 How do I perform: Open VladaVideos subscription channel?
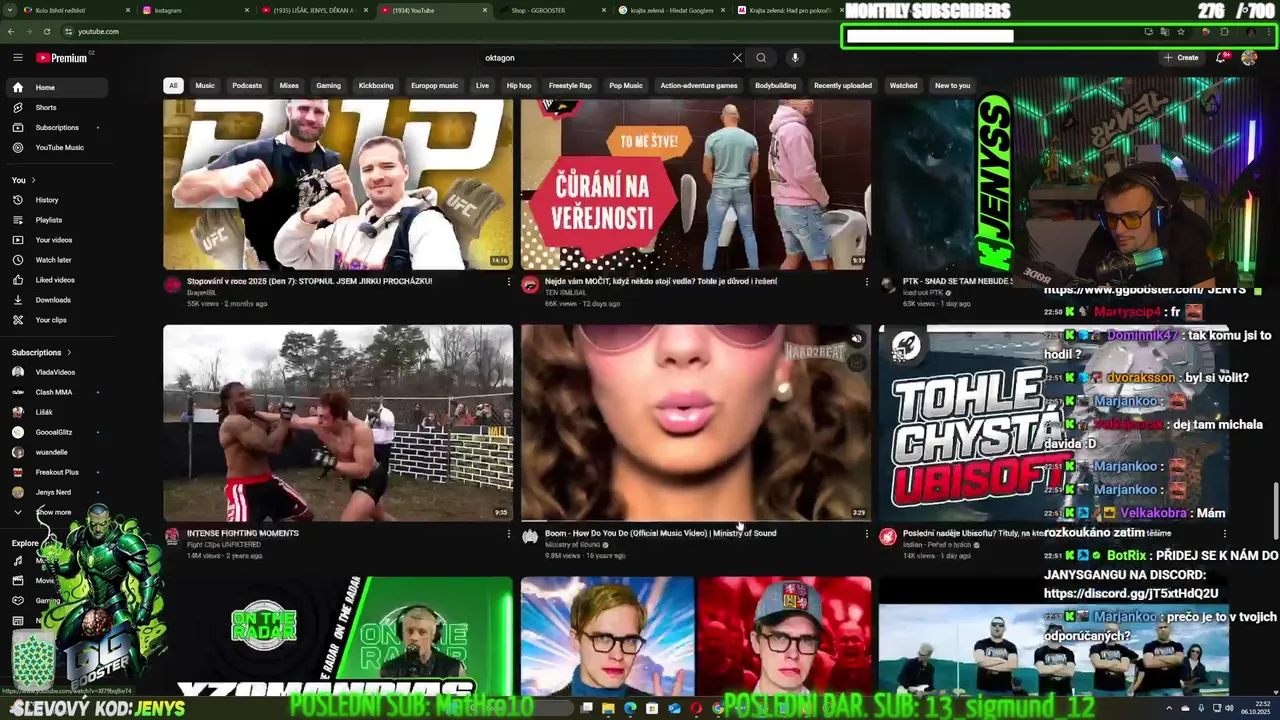tap(55, 372)
